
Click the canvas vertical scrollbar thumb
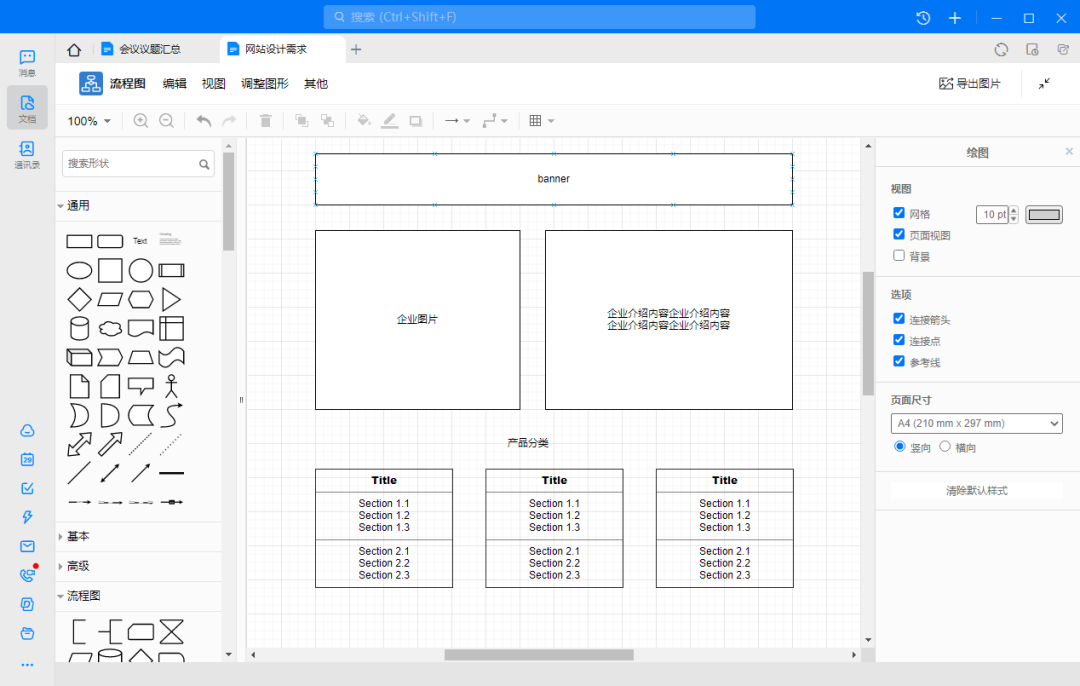point(868,333)
